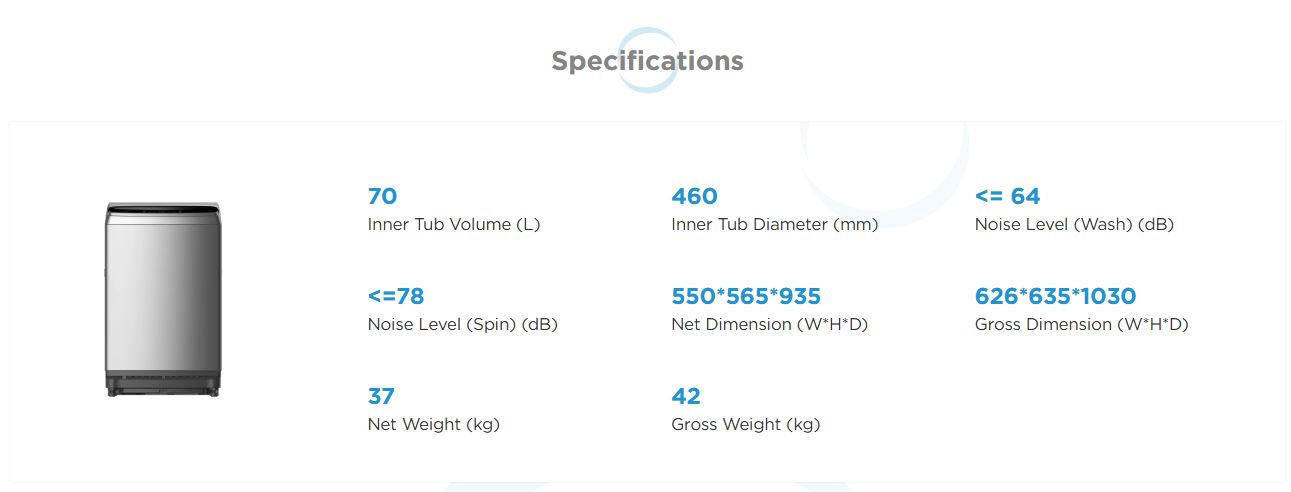The height and width of the screenshot is (492, 1291).
Task: Click the Gross Weight (kg) label
Action: point(746,425)
